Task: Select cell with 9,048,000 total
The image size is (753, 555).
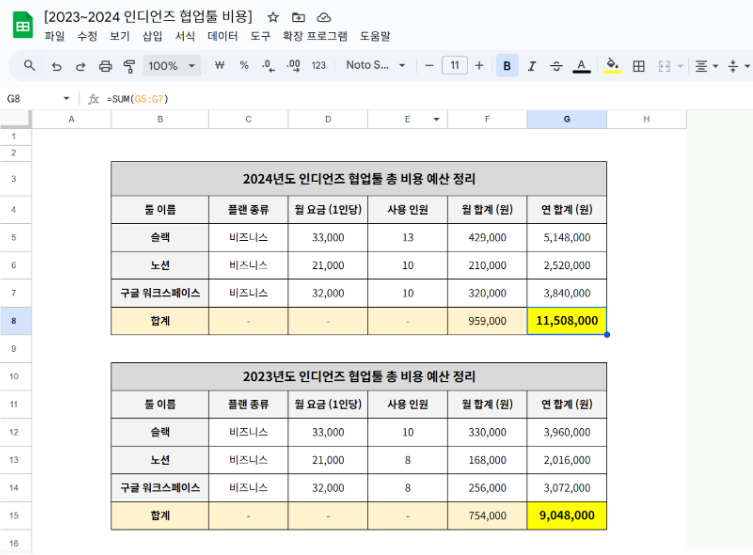Action: [x=567, y=516]
